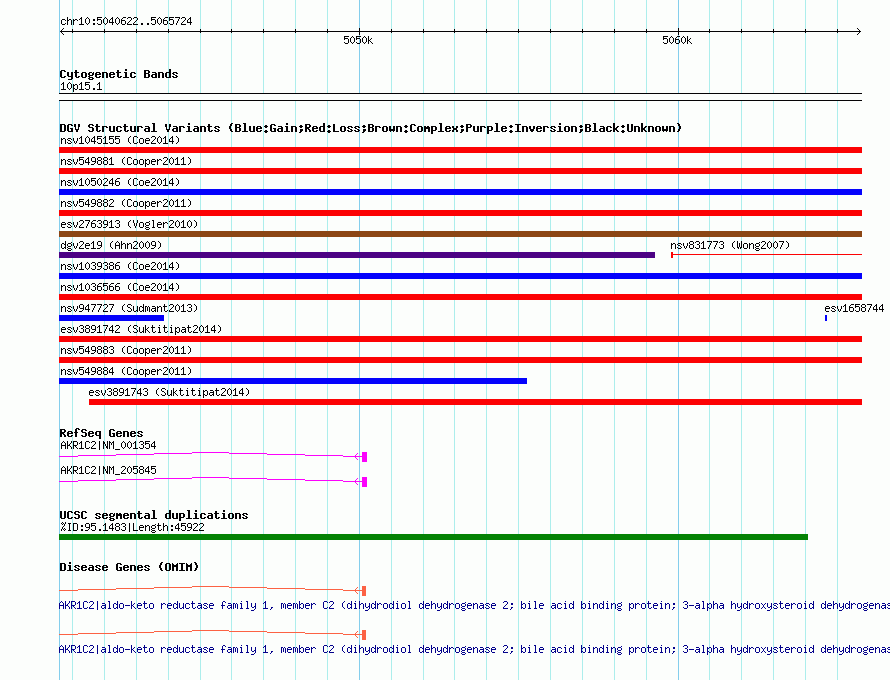The image size is (890, 680).
Task: Click the right arrow of the ruler
Action: (x=859, y=31)
